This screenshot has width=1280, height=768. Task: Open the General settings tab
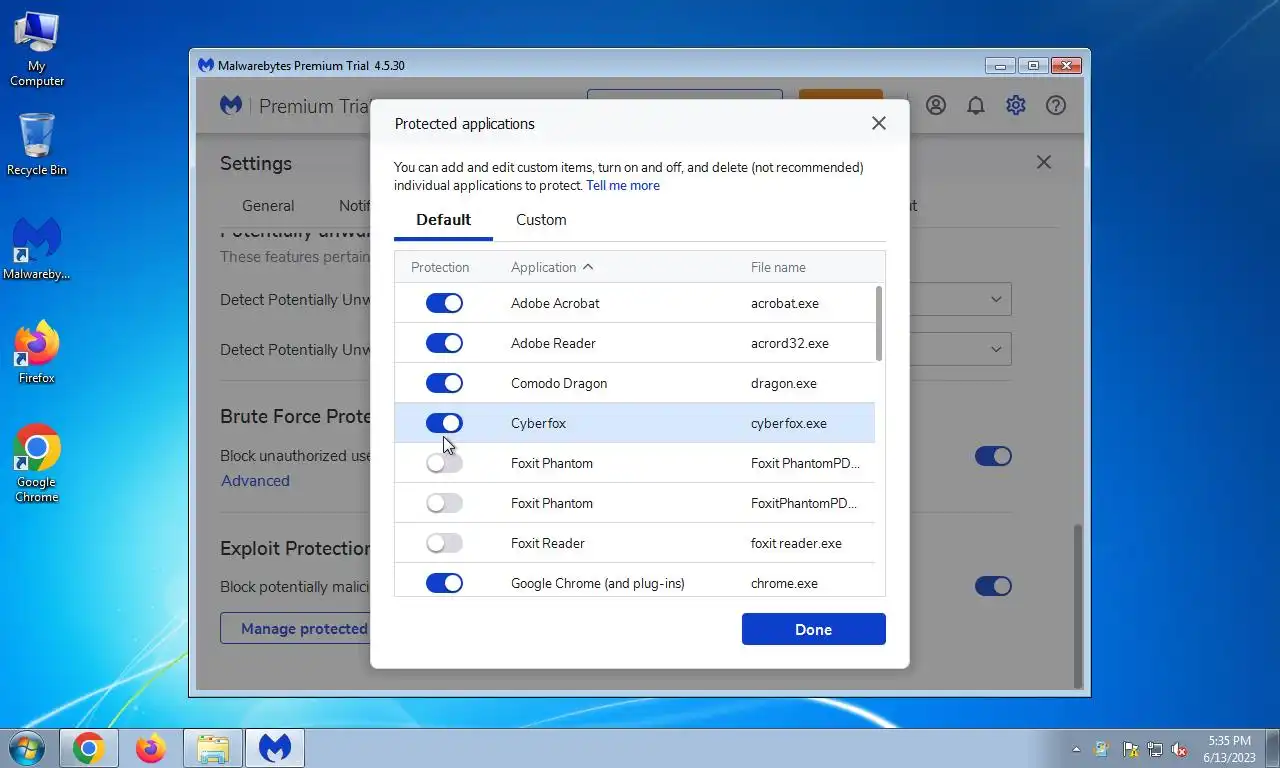coord(268,206)
